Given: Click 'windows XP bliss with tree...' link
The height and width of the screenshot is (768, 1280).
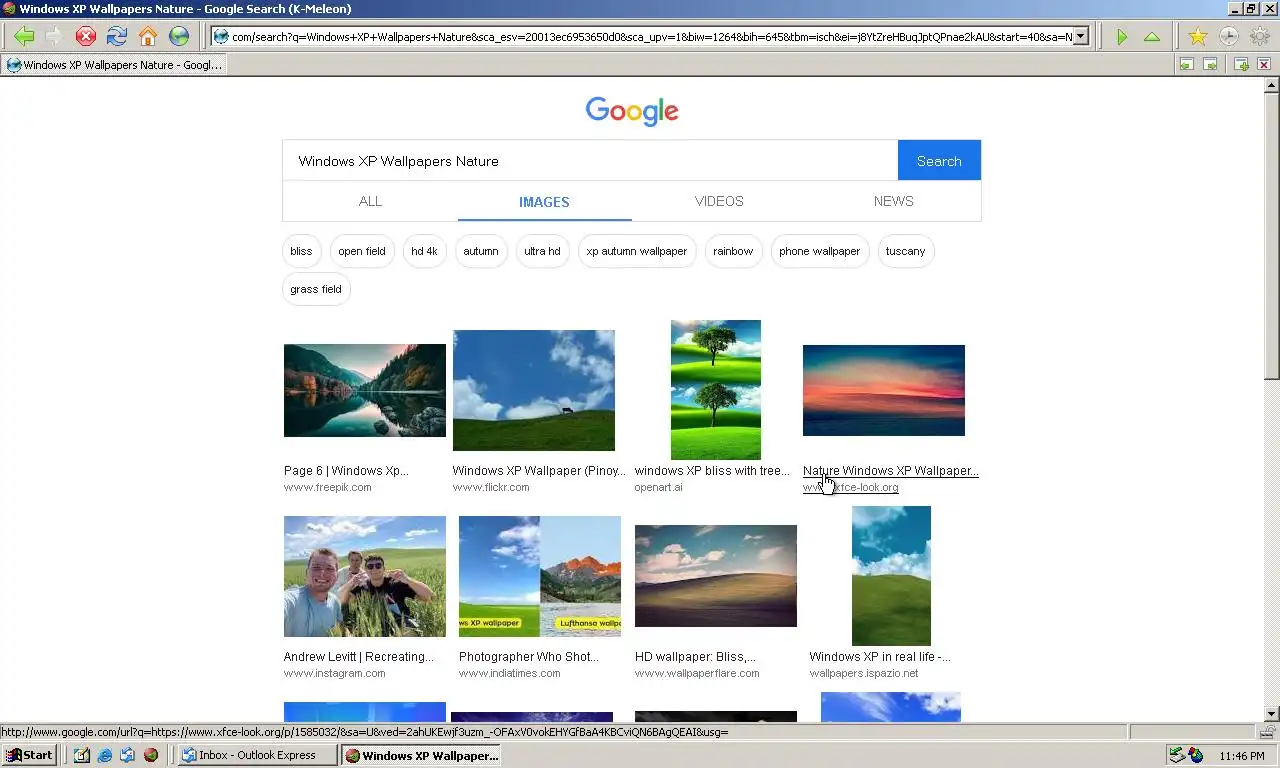Looking at the screenshot, I should point(712,471).
